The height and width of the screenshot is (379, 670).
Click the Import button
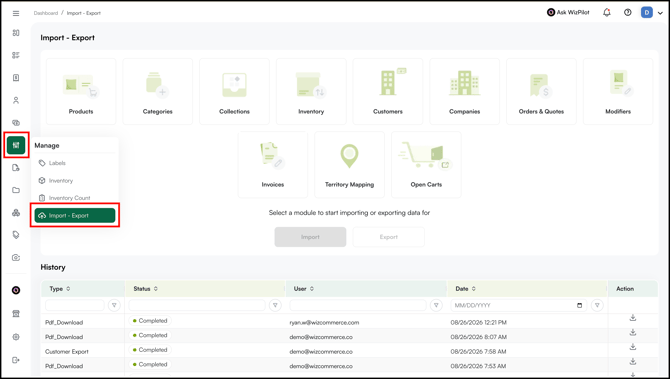310,237
